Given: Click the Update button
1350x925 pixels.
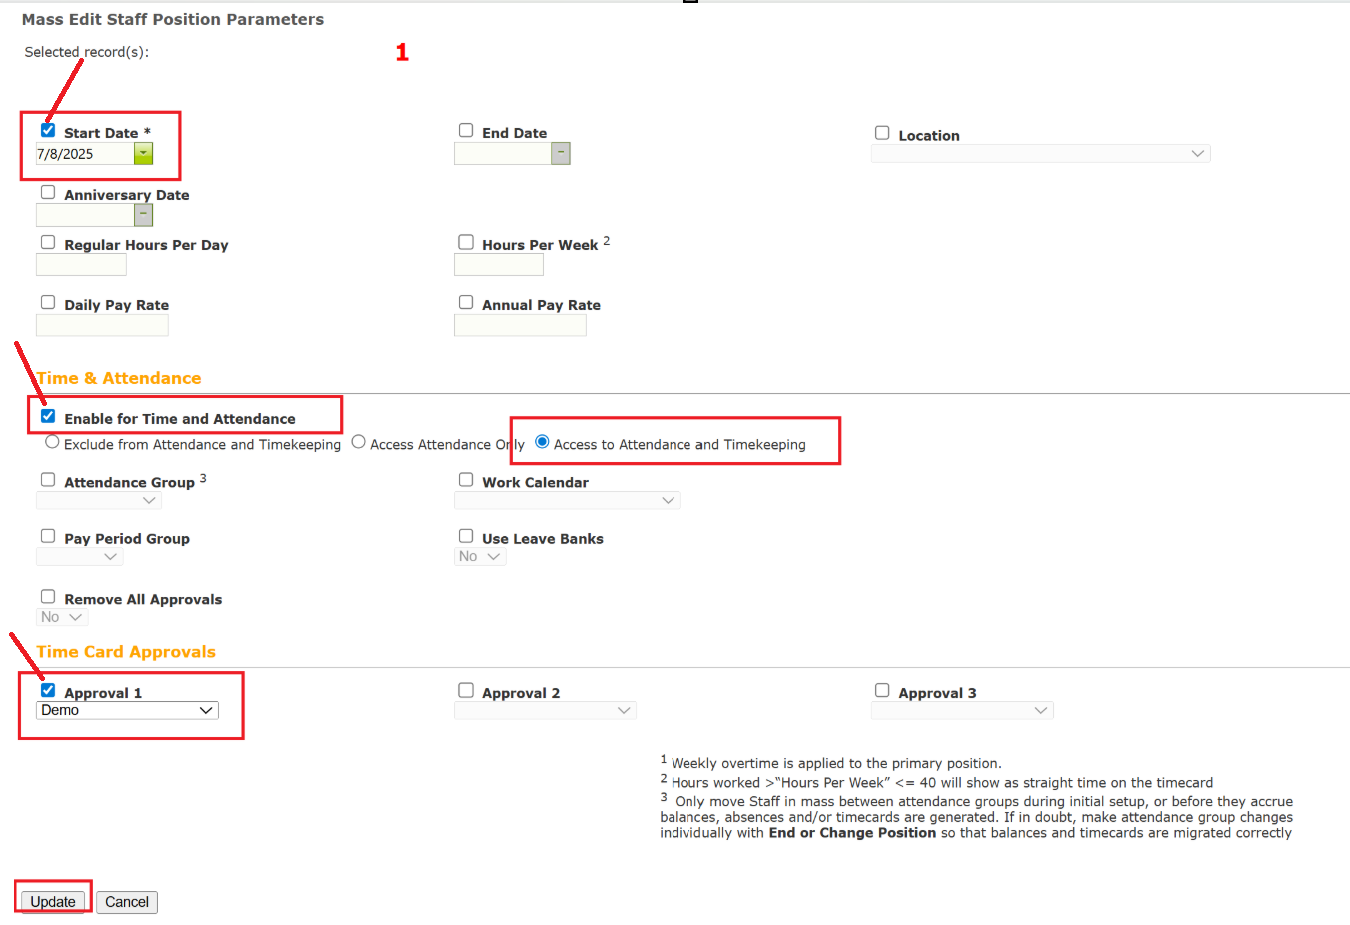Looking at the screenshot, I should [52, 900].
